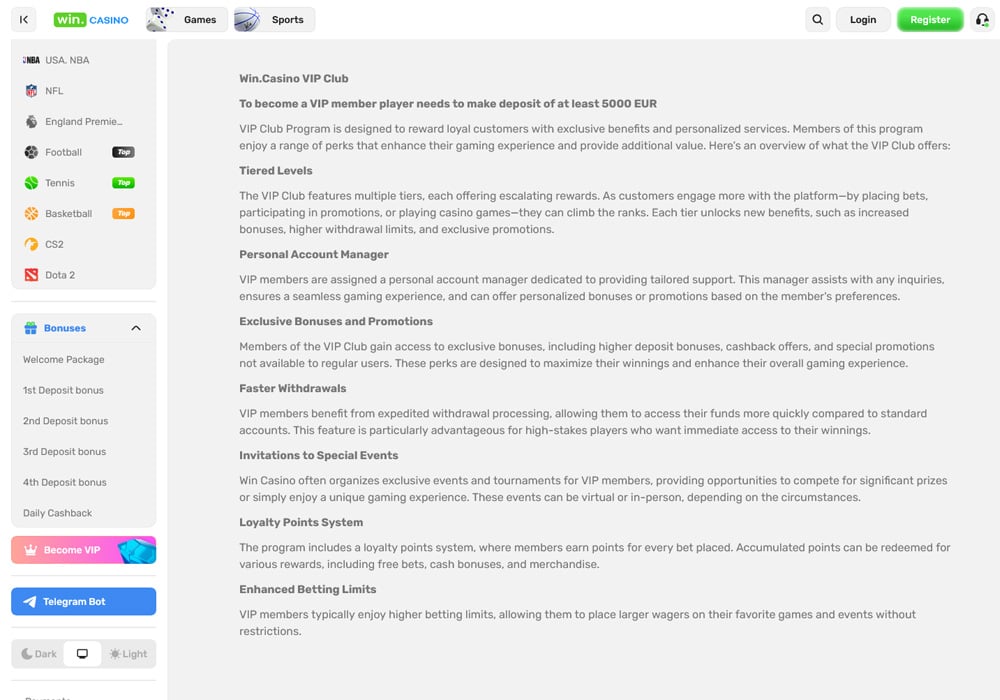The image size is (1000, 700).
Task: Switch to Light theme
Action: point(128,654)
